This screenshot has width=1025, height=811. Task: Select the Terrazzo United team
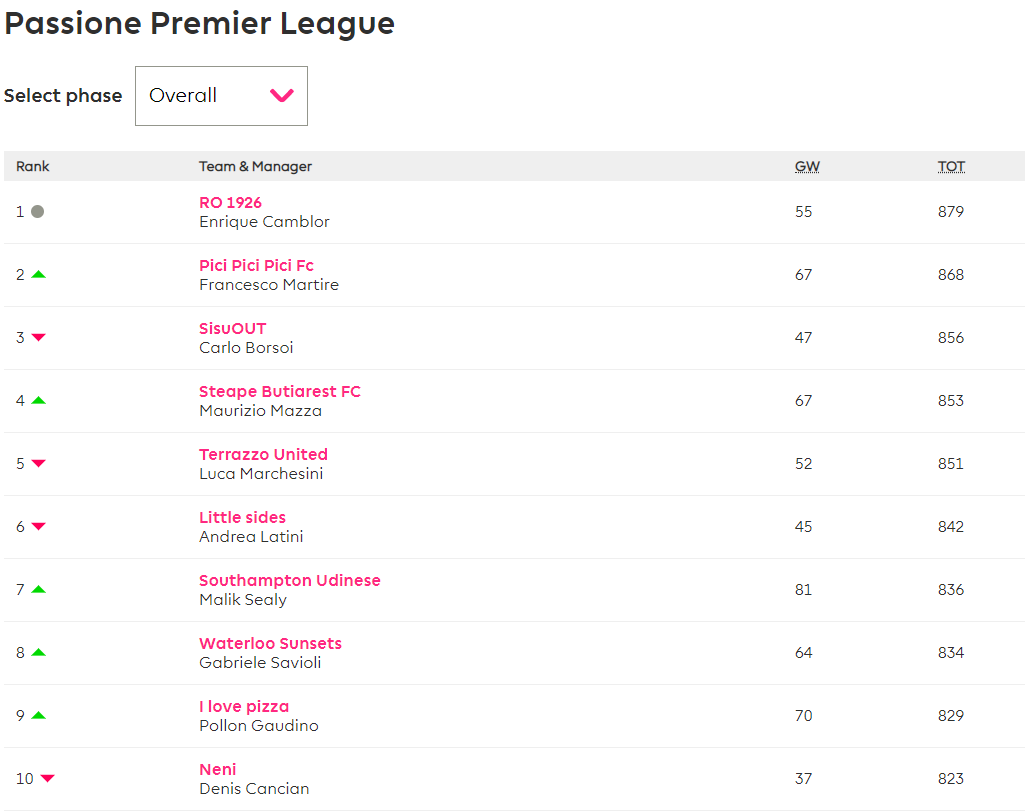263,455
